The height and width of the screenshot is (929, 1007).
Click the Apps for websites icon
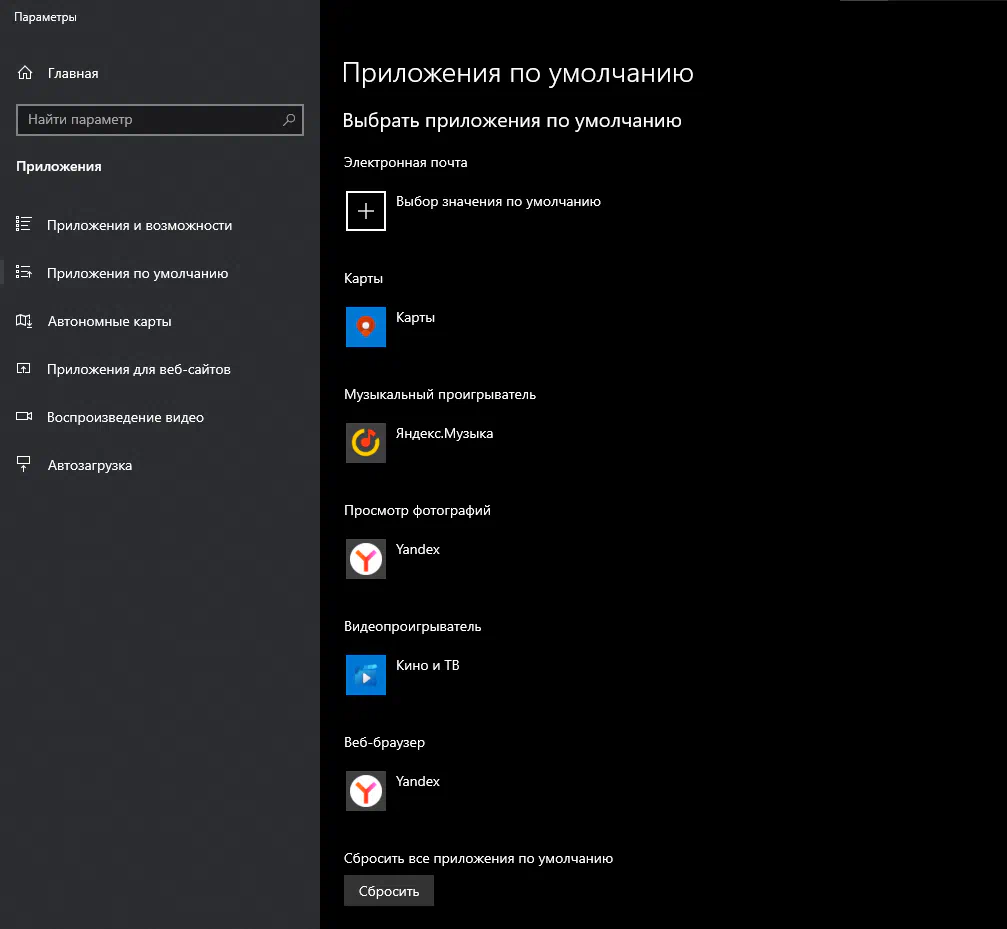(24, 369)
